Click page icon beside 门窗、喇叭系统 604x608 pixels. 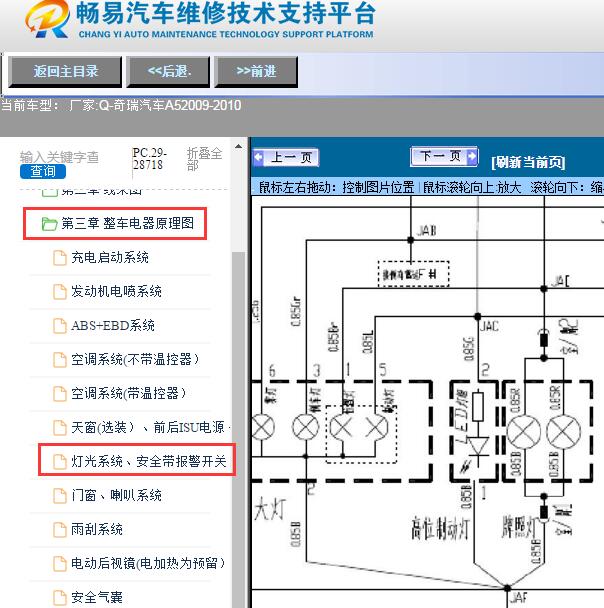pos(60,496)
